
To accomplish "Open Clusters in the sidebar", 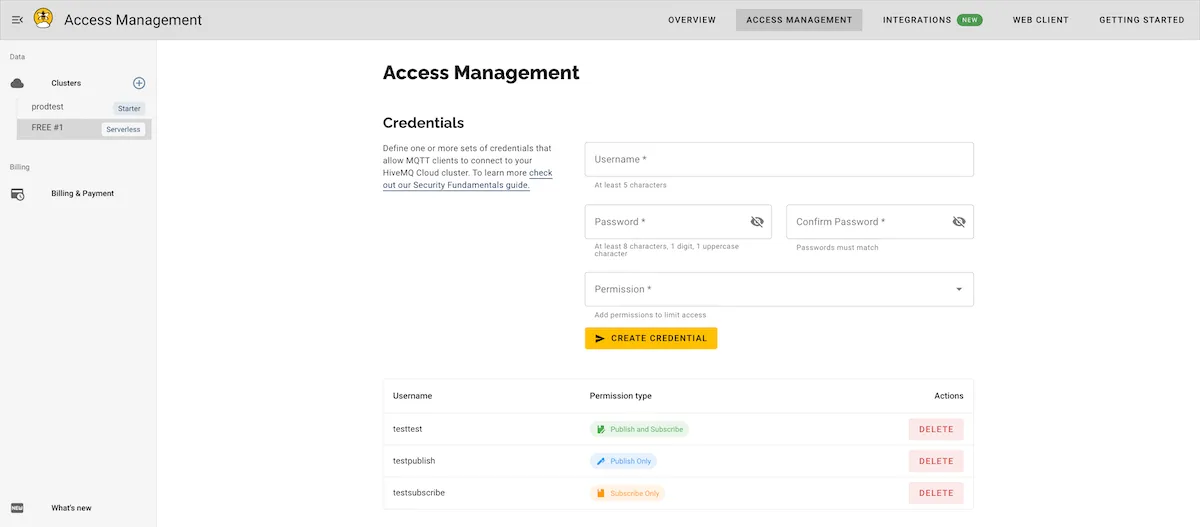I will [66, 83].
